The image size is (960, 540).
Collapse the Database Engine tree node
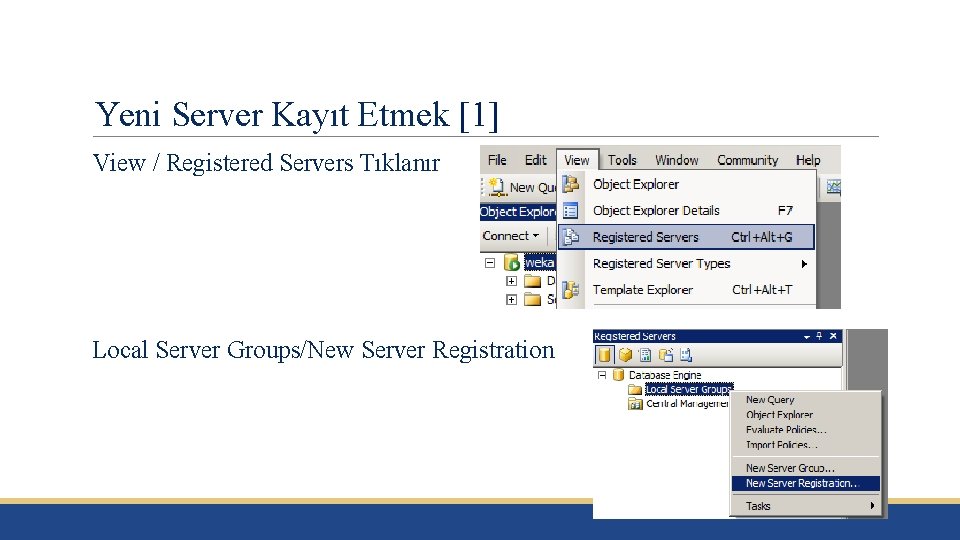(x=602, y=375)
